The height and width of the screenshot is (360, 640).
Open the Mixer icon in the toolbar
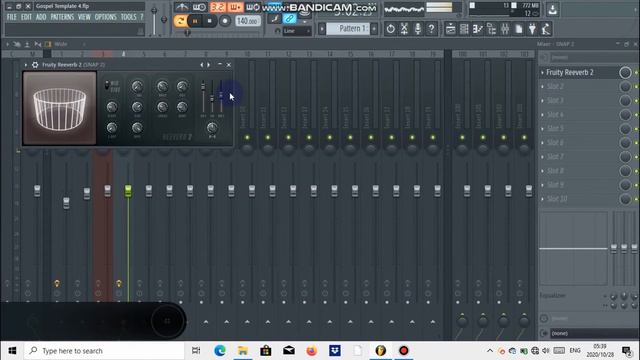505,29
